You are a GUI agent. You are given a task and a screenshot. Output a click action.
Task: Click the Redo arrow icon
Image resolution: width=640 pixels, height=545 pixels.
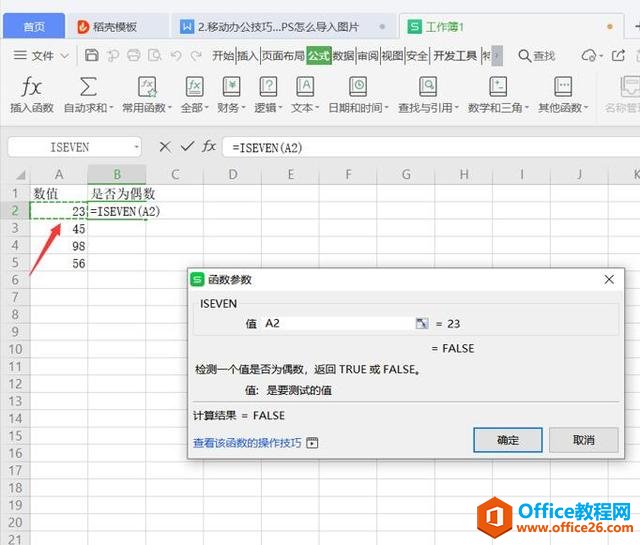pos(196,55)
